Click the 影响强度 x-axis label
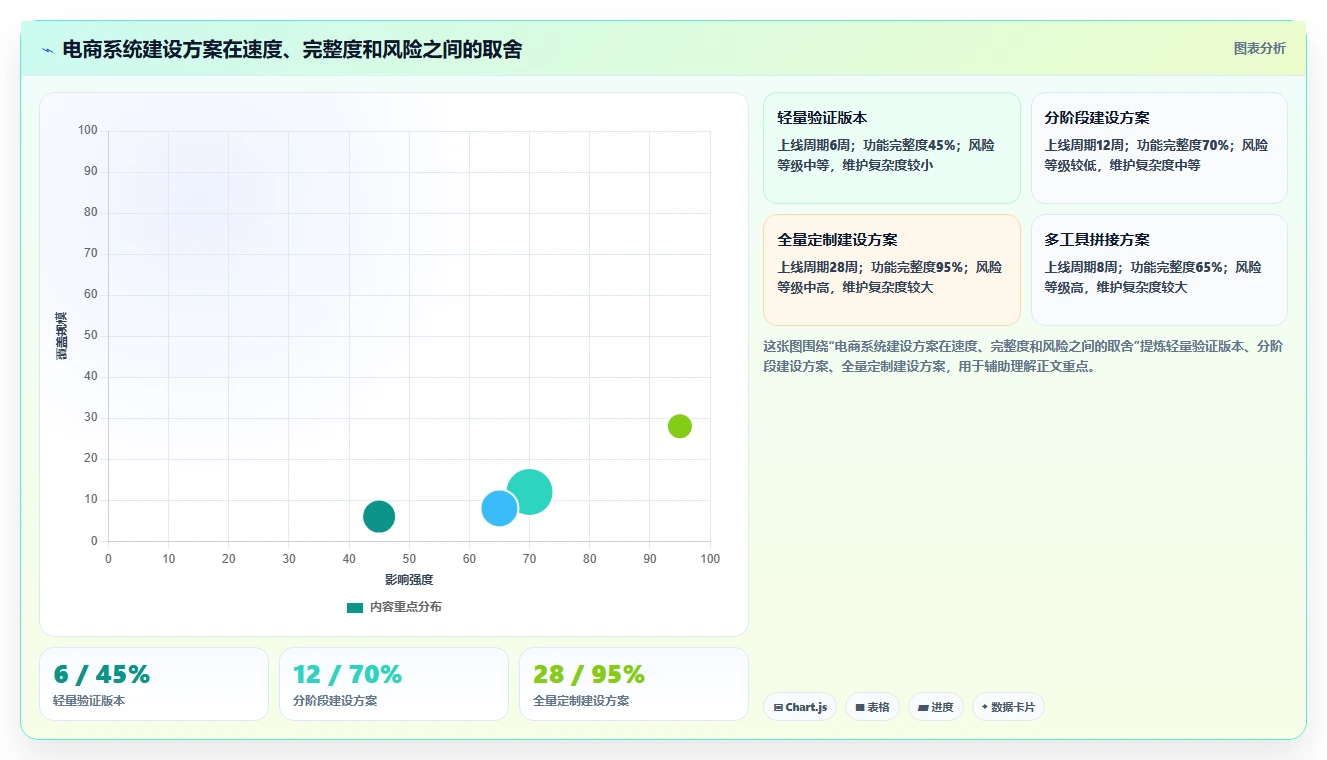 pos(409,580)
